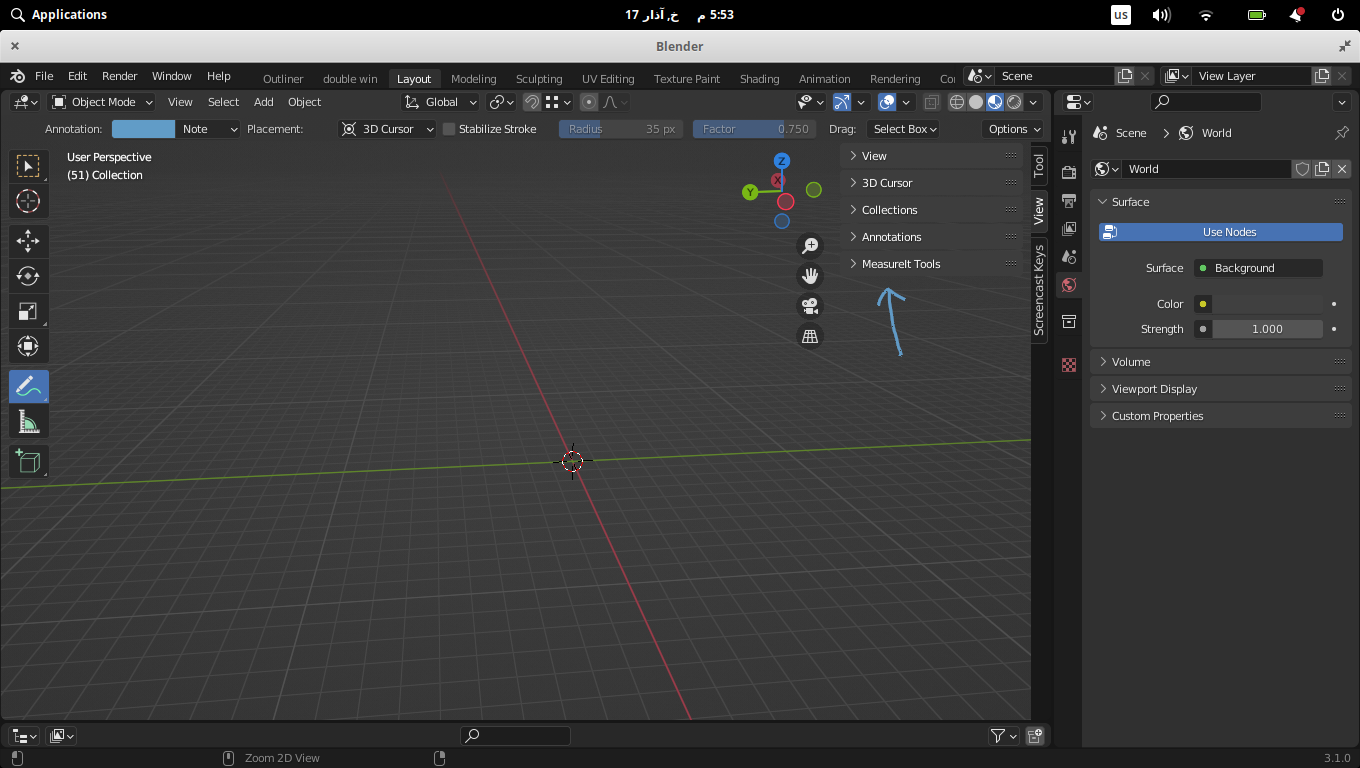
Task: Open the World properties tab
Action: (1069, 285)
